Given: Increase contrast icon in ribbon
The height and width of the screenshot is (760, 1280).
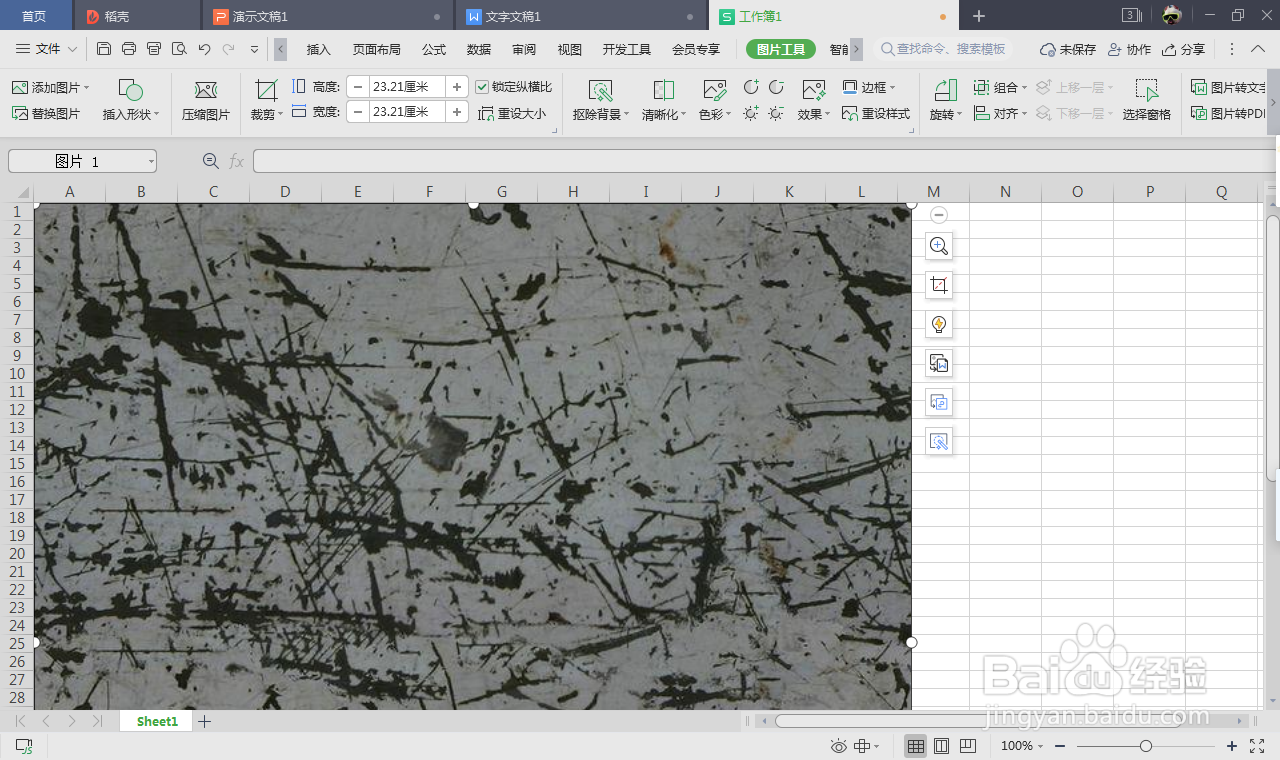Looking at the screenshot, I should pyautogui.click(x=751, y=88).
